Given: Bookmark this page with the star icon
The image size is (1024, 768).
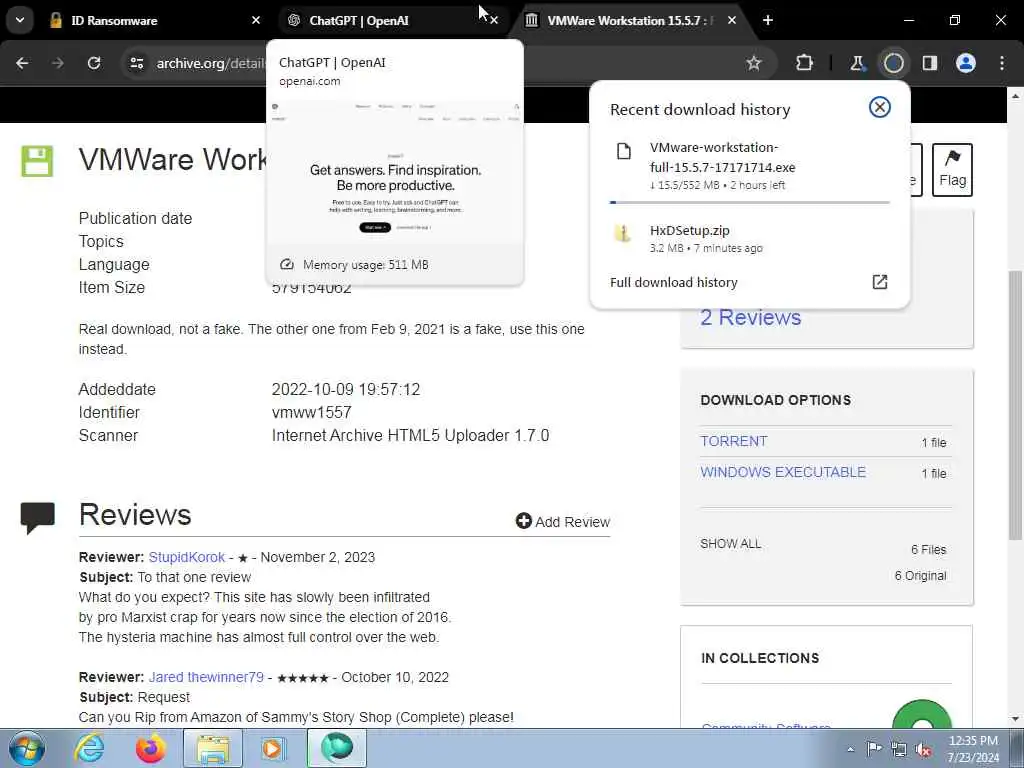Looking at the screenshot, I should pos(754,63).
